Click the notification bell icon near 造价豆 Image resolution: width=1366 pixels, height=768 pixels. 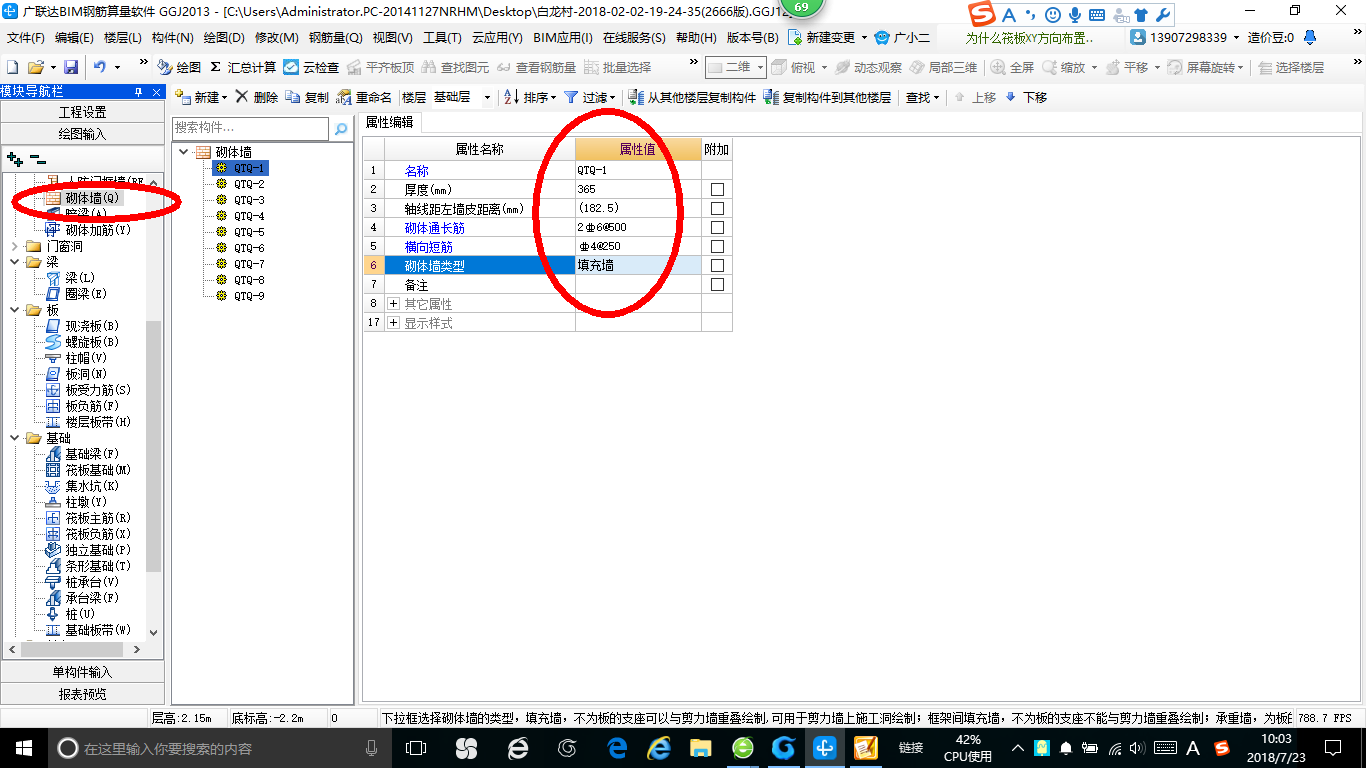1309,38
